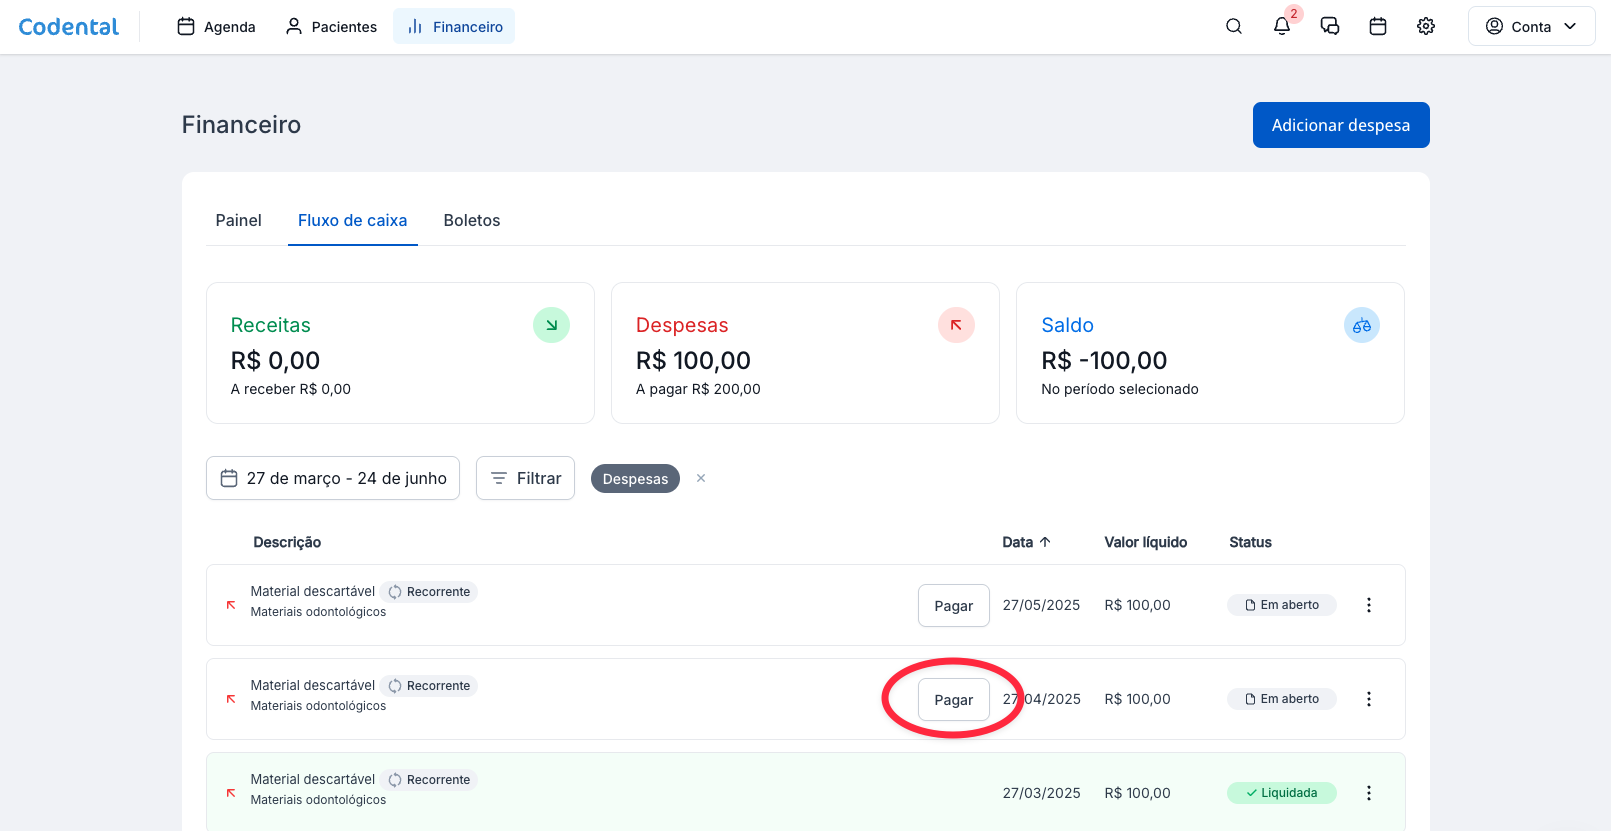
Task: Switch to the Painel tab
Action: (x=238, y=220)
